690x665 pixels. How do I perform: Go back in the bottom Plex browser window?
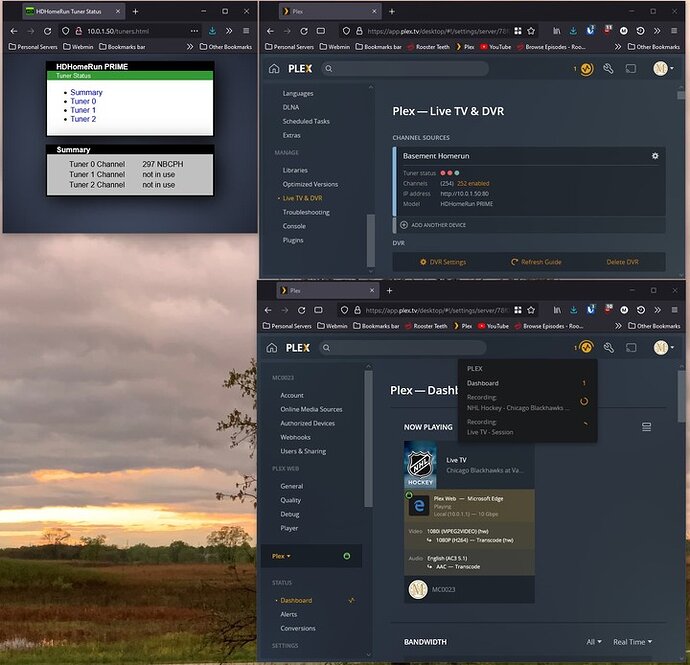(x=268, y=310)
